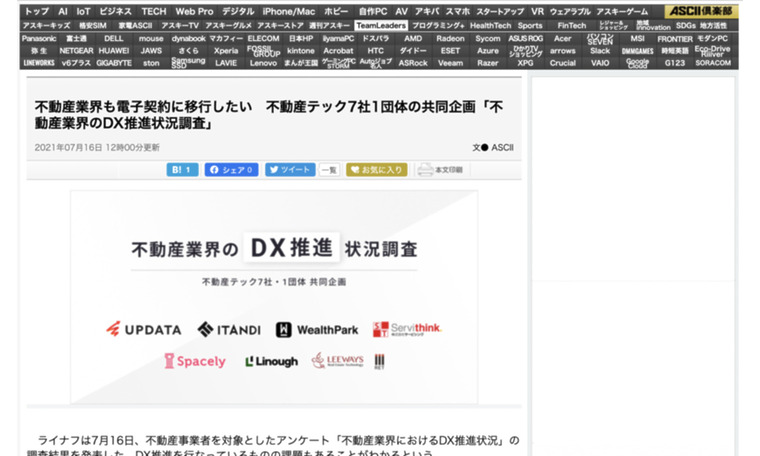
Task: Navigate to the スタートアップ category
Action: [500, 11]
